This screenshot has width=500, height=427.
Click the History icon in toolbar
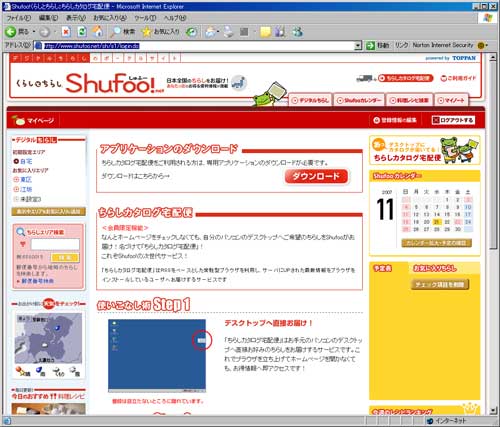pos(191,32)
